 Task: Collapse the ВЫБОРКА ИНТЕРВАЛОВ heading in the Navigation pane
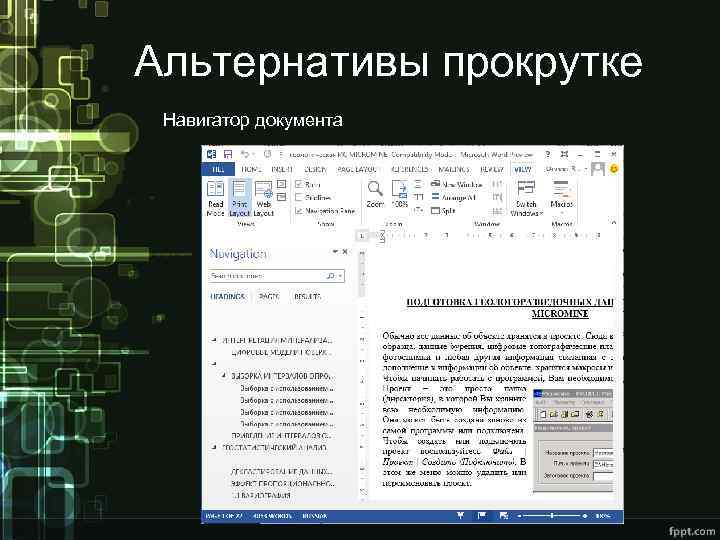225,376
